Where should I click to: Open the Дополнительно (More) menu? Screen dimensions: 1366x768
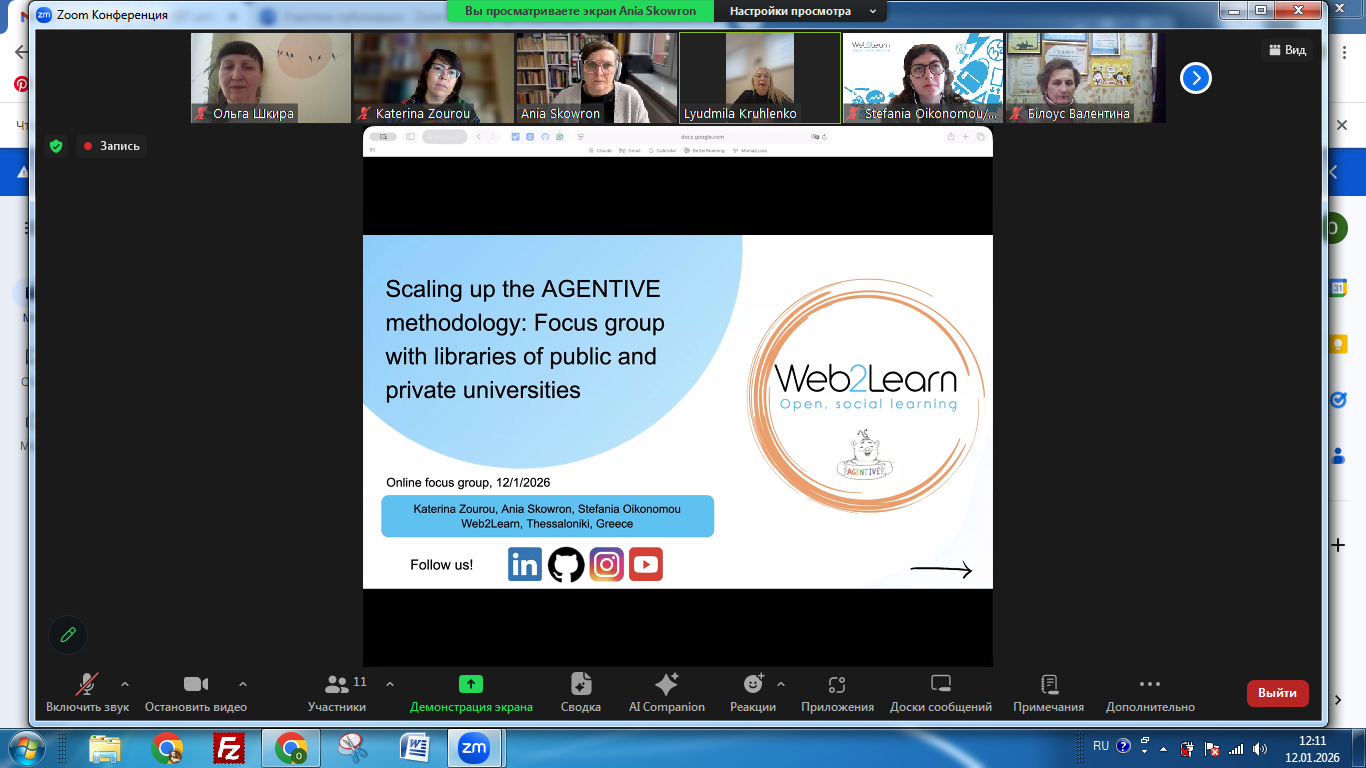[x=1150, y=685]
